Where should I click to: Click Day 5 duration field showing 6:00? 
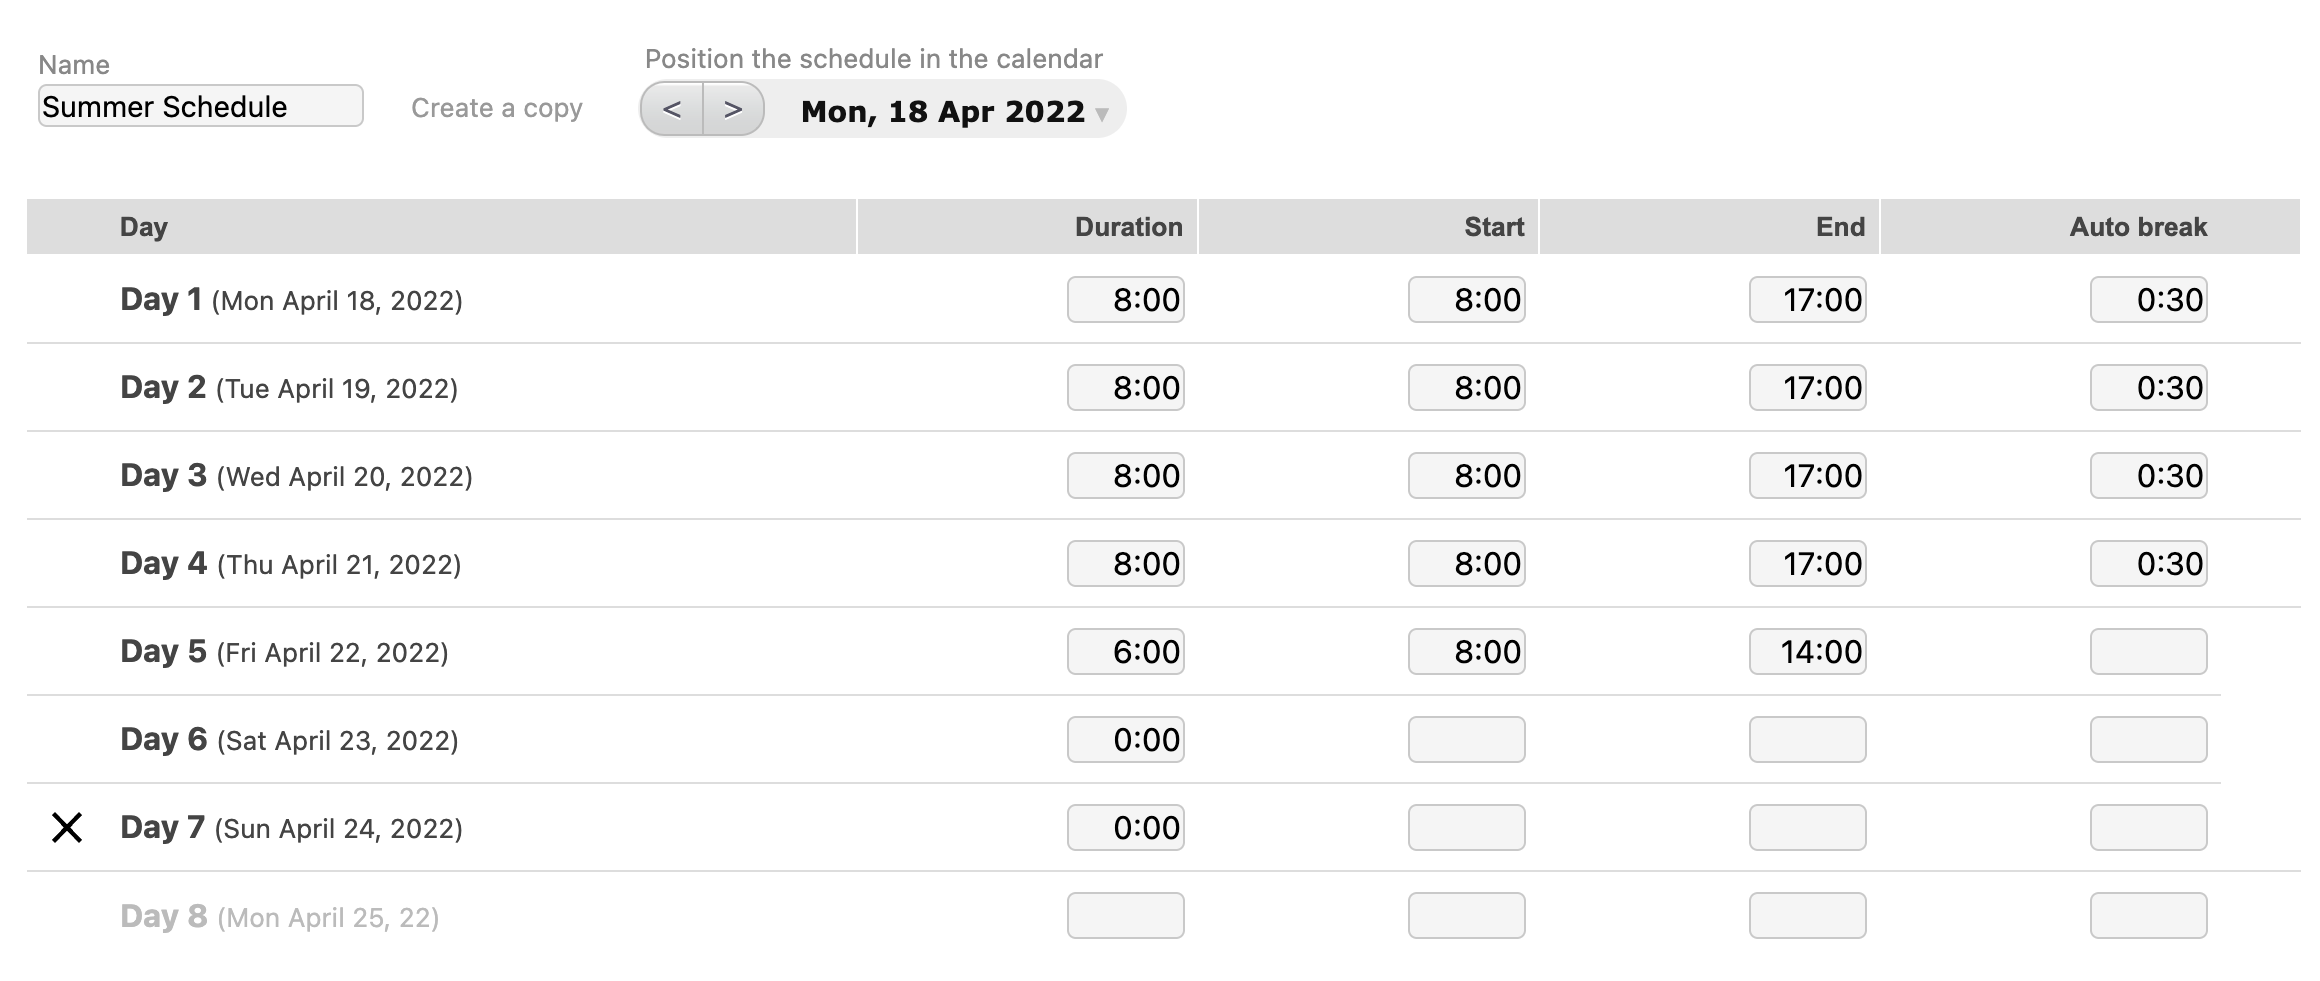pyautogui.click(x=1125, y=652)
